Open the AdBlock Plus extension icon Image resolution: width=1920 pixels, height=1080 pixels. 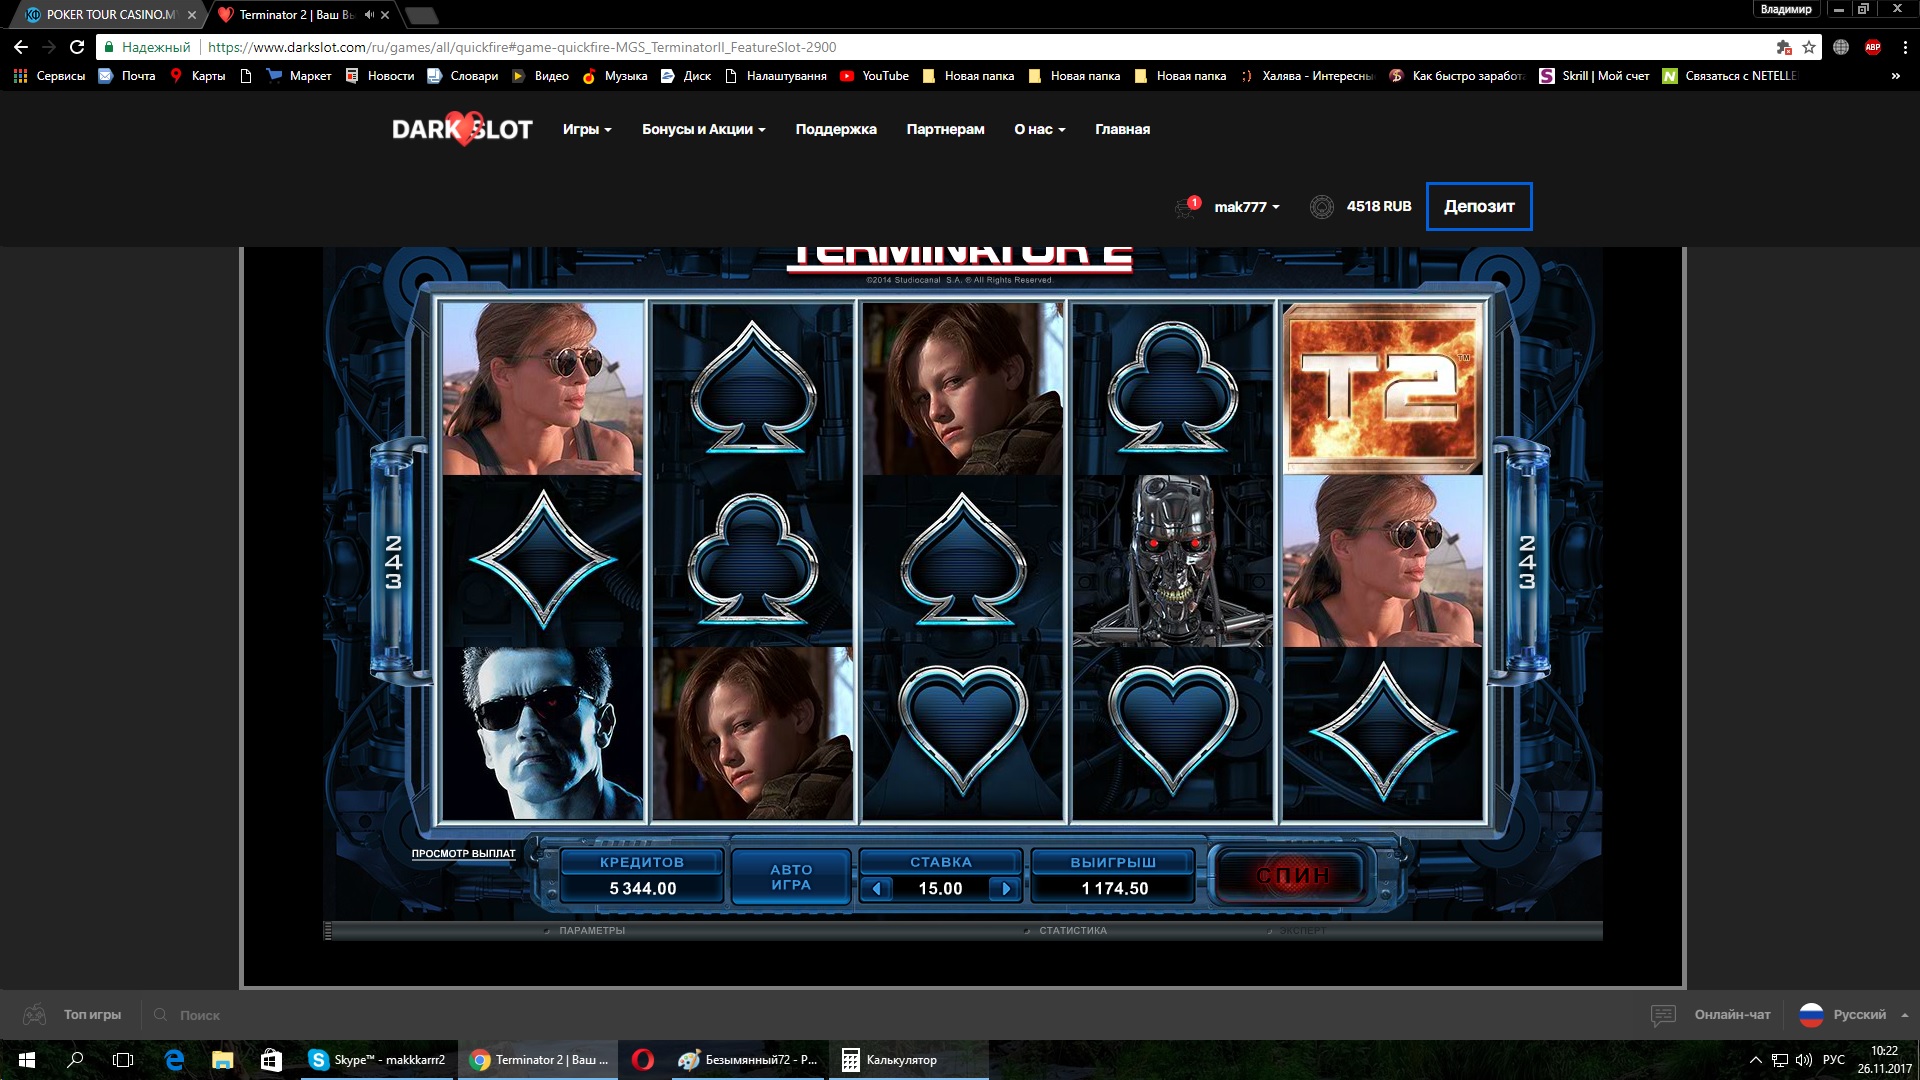tap(1873, 47)
